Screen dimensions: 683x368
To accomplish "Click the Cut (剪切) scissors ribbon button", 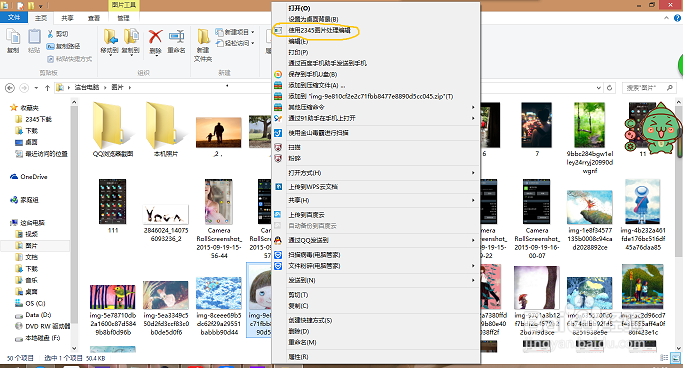I will pos(57,34).
